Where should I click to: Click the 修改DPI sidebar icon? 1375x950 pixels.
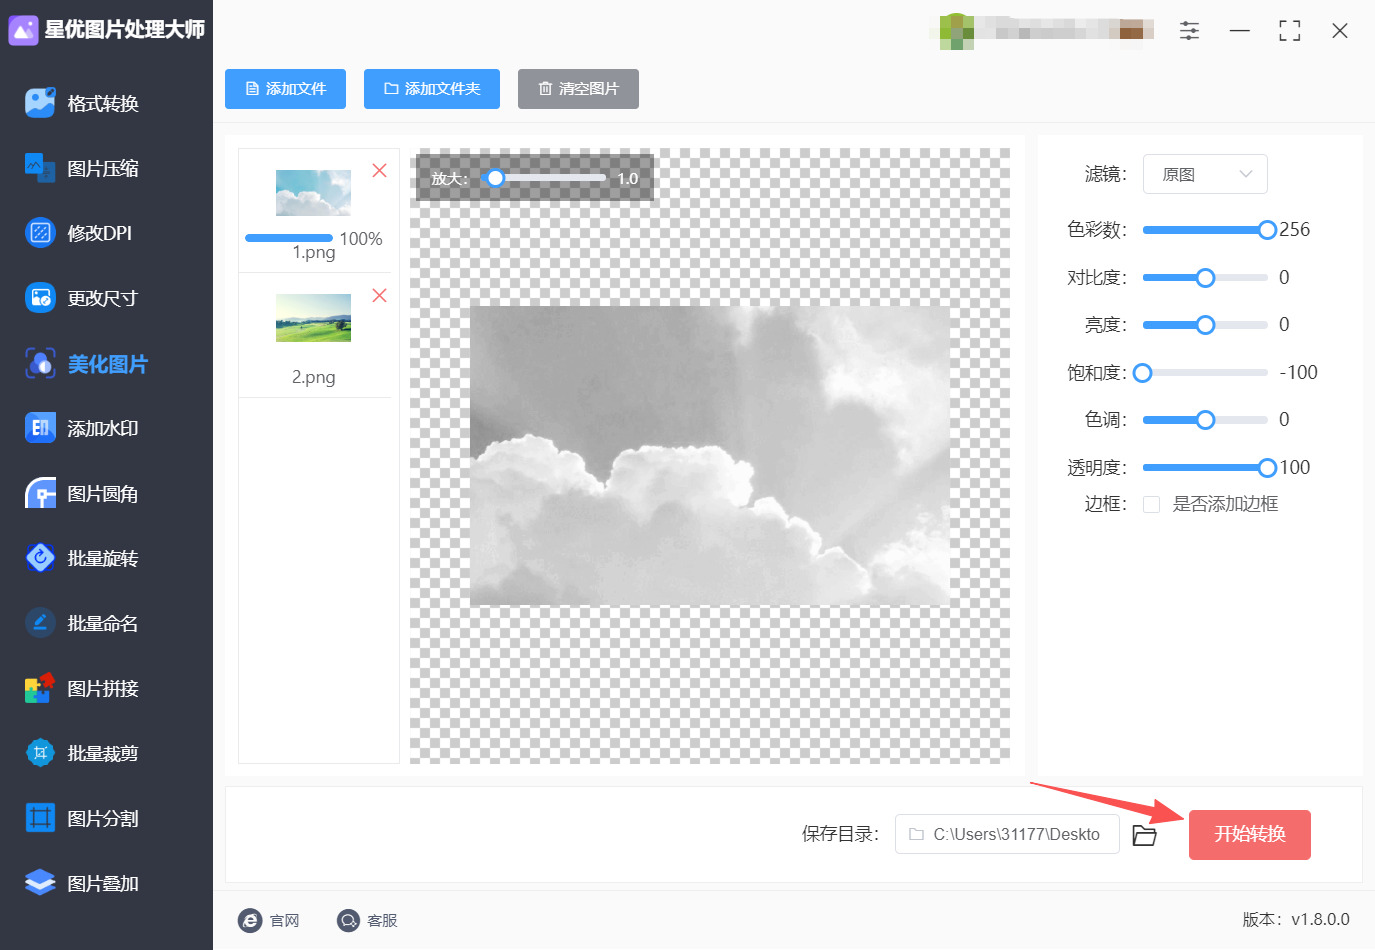click(x=40, y=233)
